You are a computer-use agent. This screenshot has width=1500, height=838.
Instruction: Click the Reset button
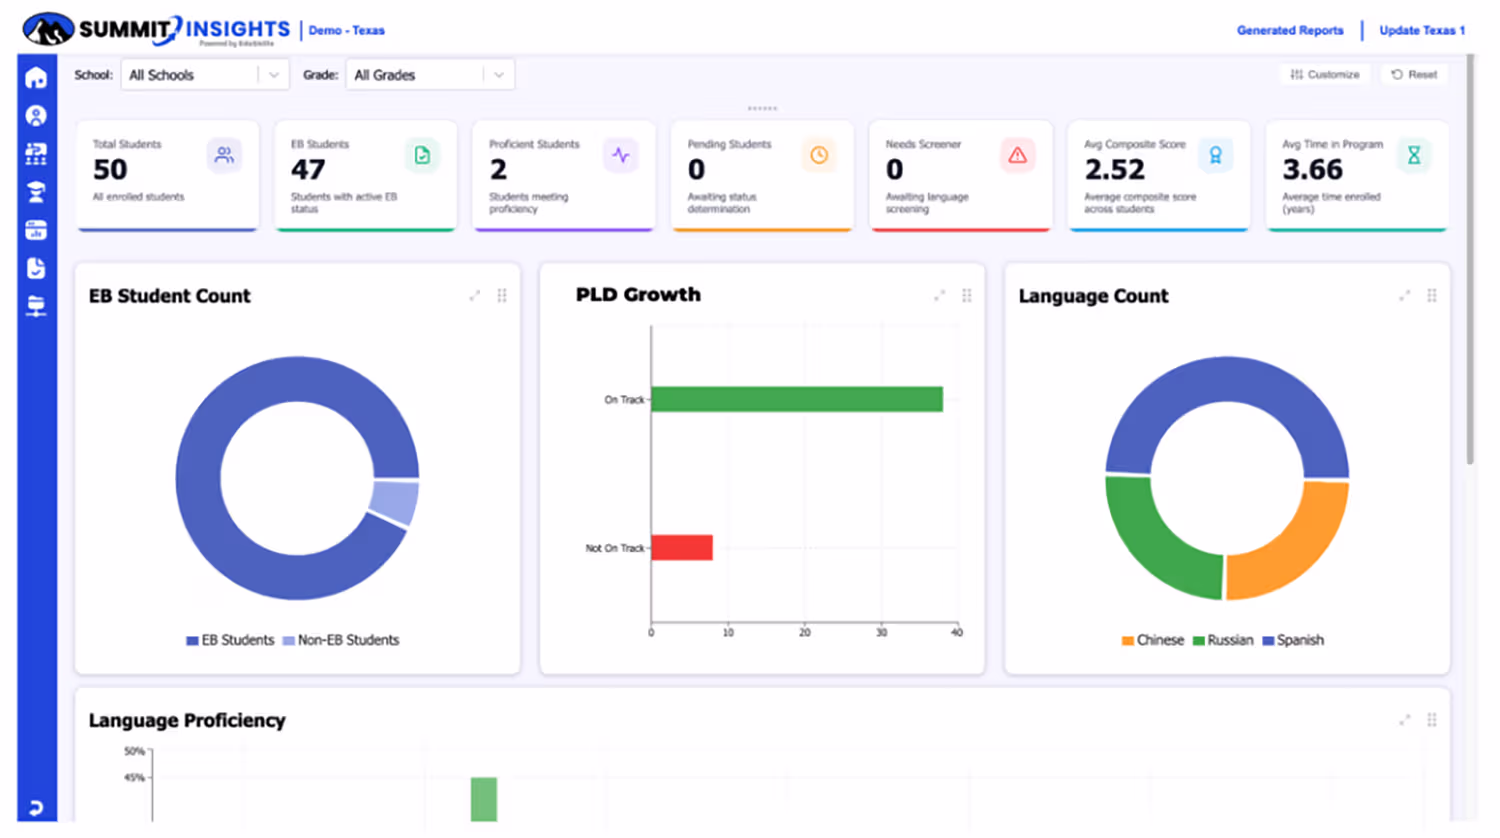[1414, 74]
